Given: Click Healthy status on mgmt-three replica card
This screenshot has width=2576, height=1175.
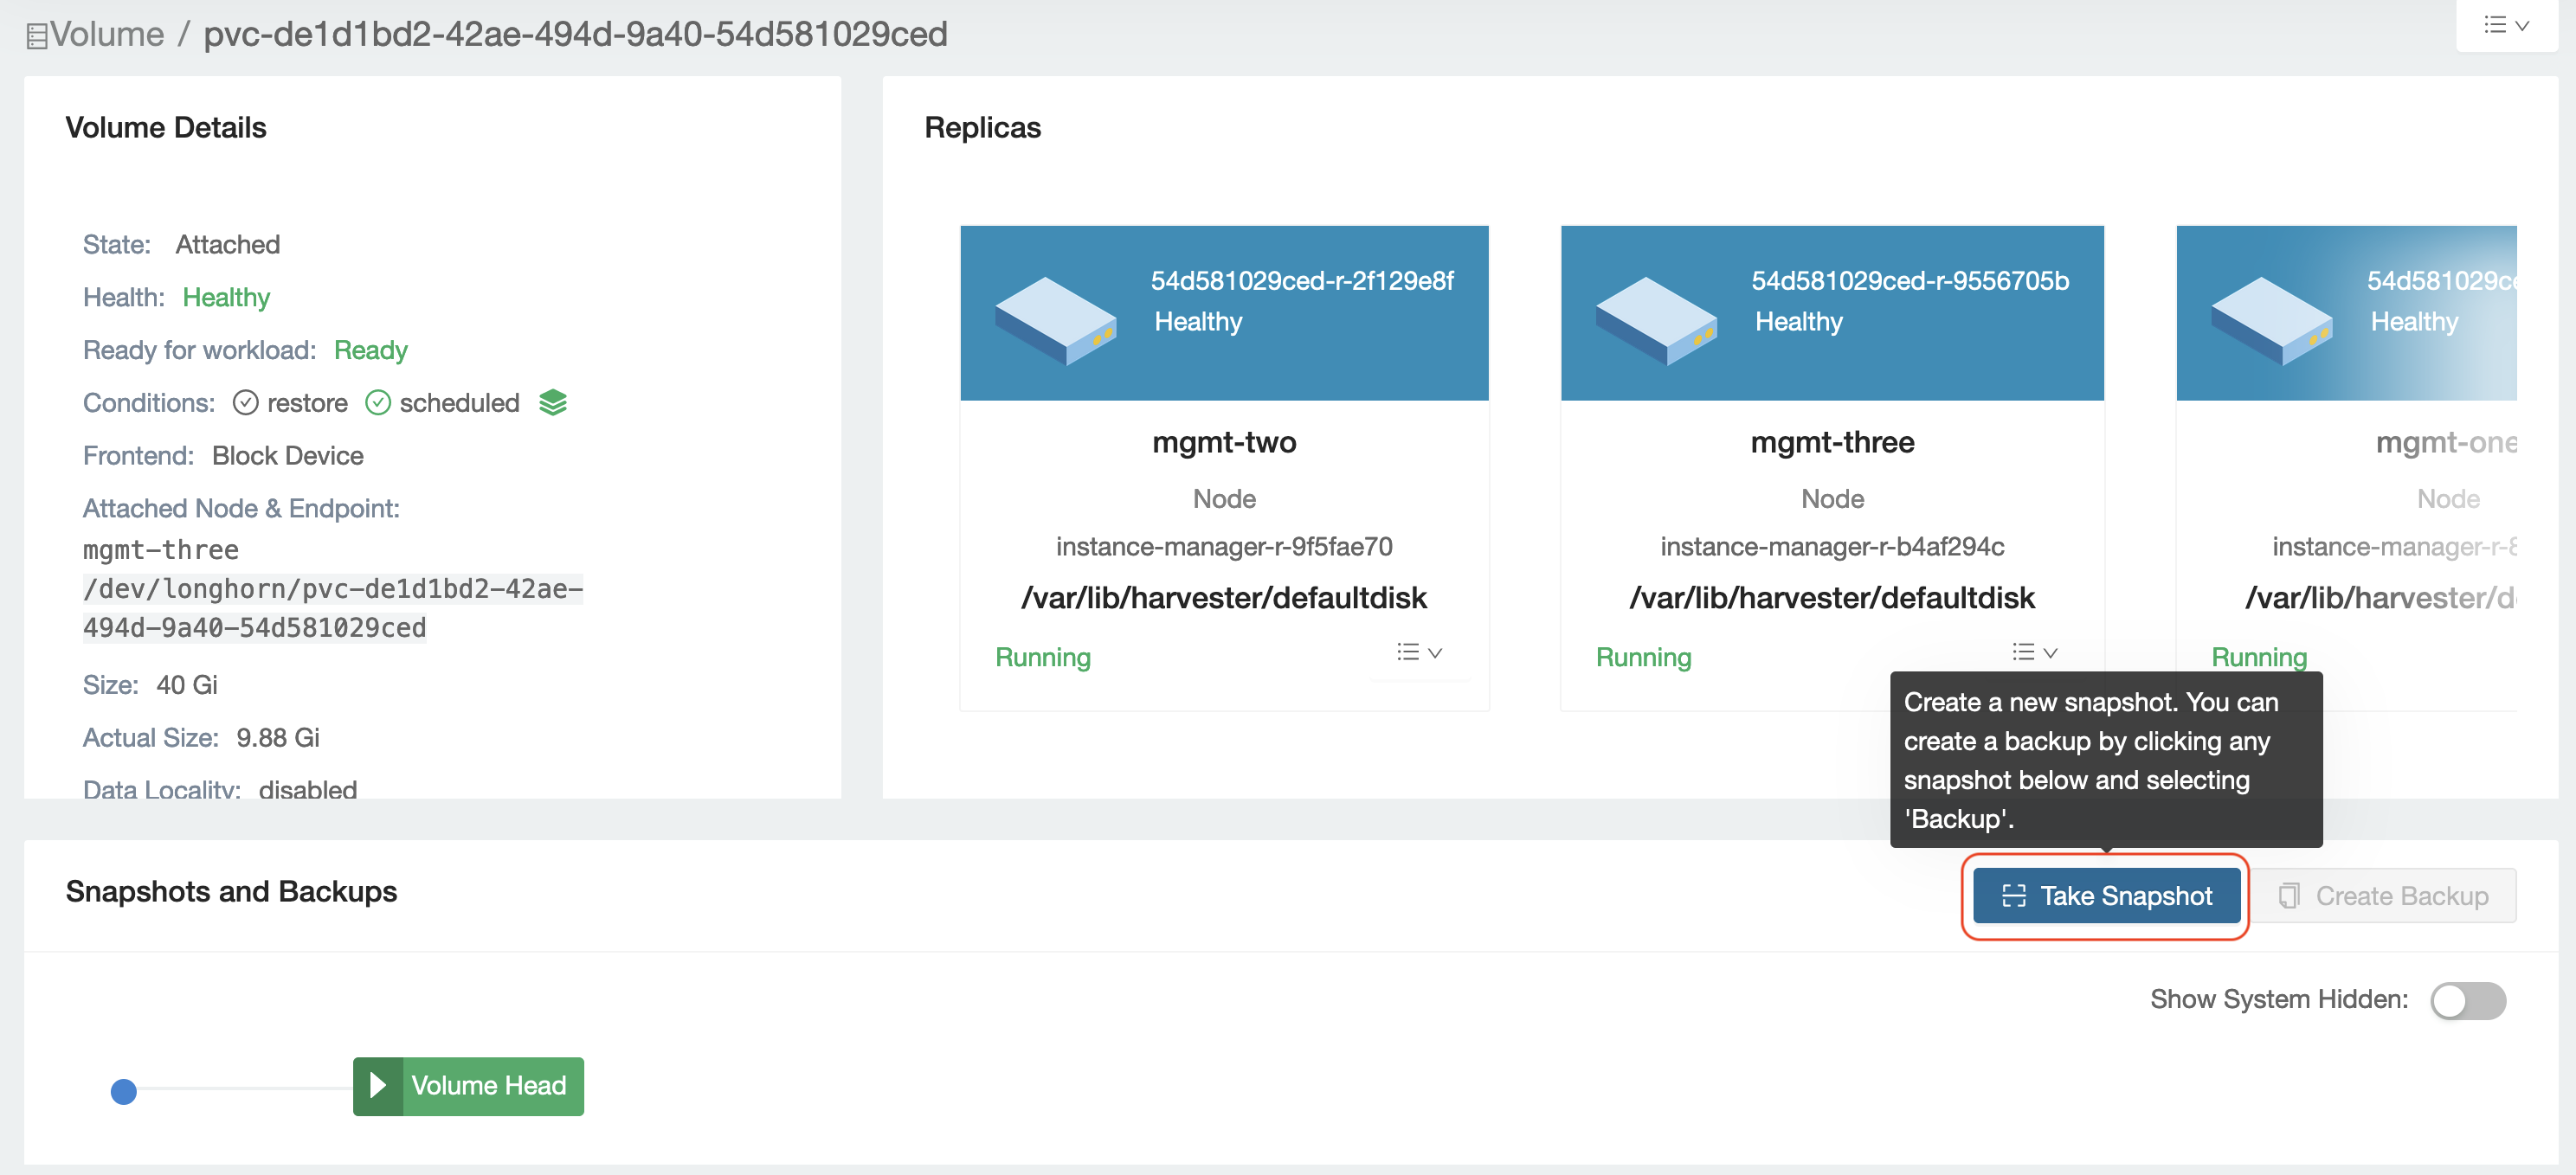Looking at the screenshot, I should click(x=1798, y=321).
